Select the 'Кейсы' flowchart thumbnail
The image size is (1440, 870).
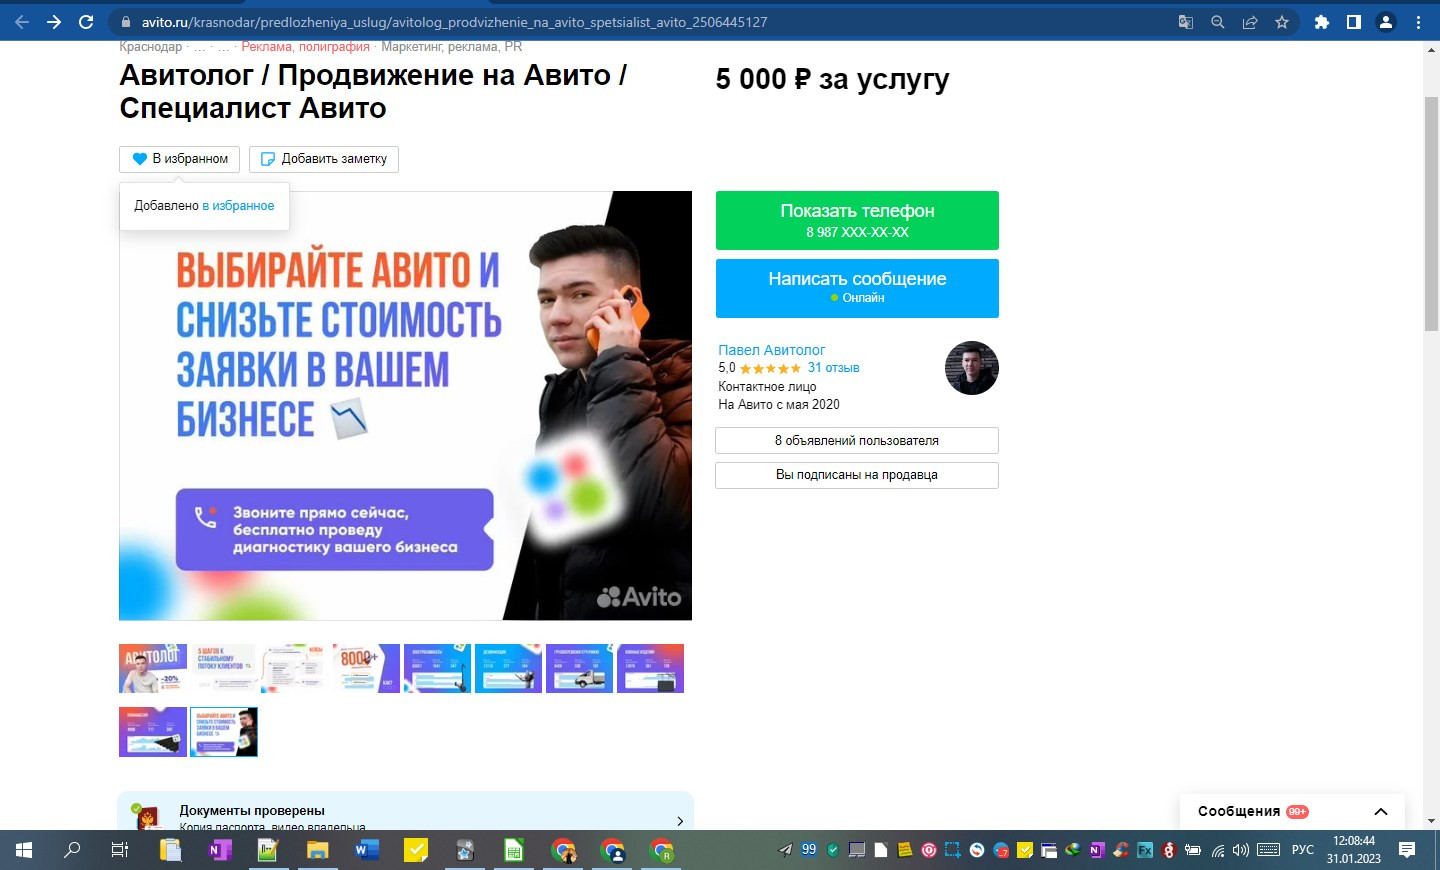(295, 668)
